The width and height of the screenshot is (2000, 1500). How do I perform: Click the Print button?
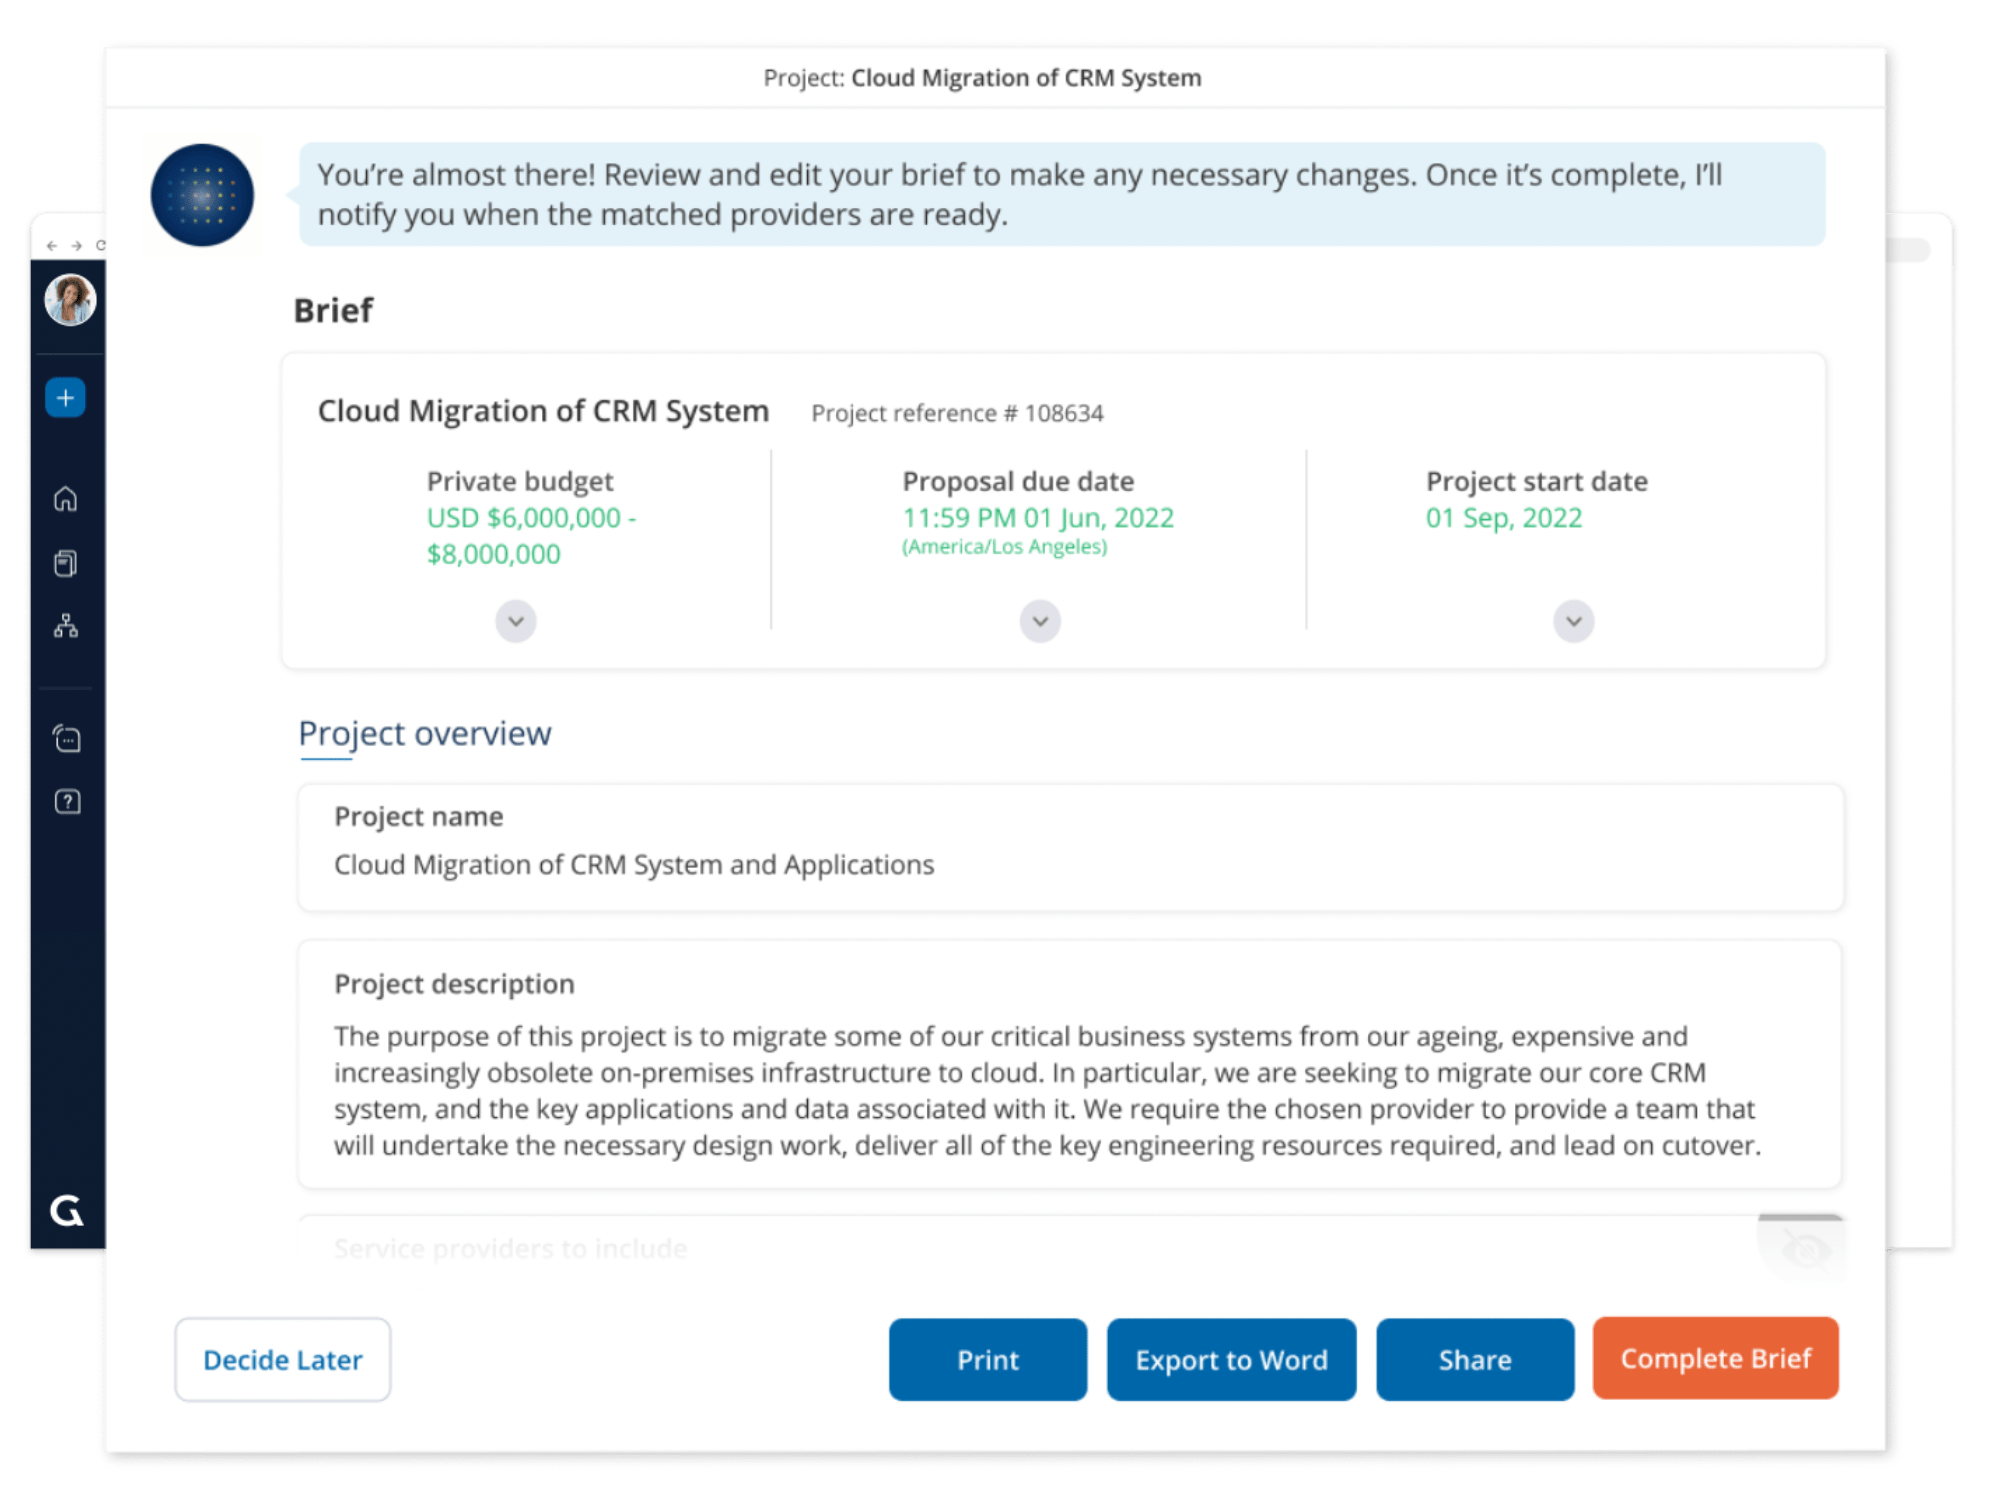[987, 1360]
